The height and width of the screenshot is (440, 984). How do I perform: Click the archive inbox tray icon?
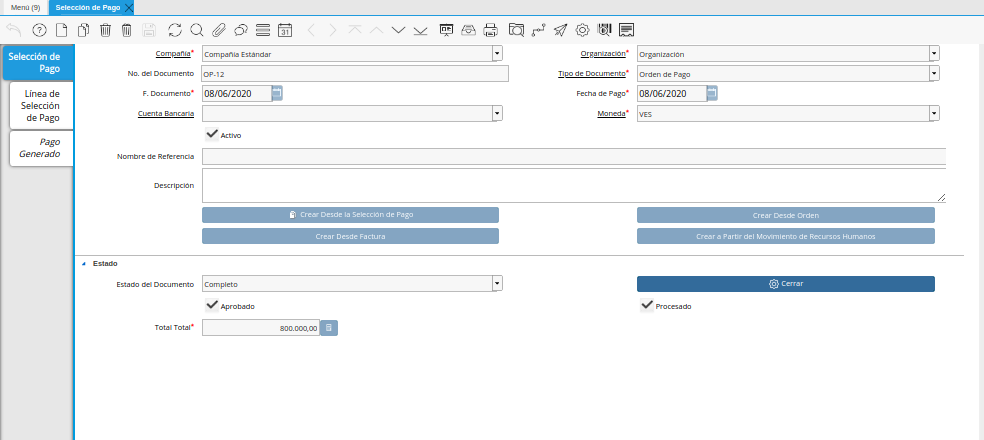(468, 30)
